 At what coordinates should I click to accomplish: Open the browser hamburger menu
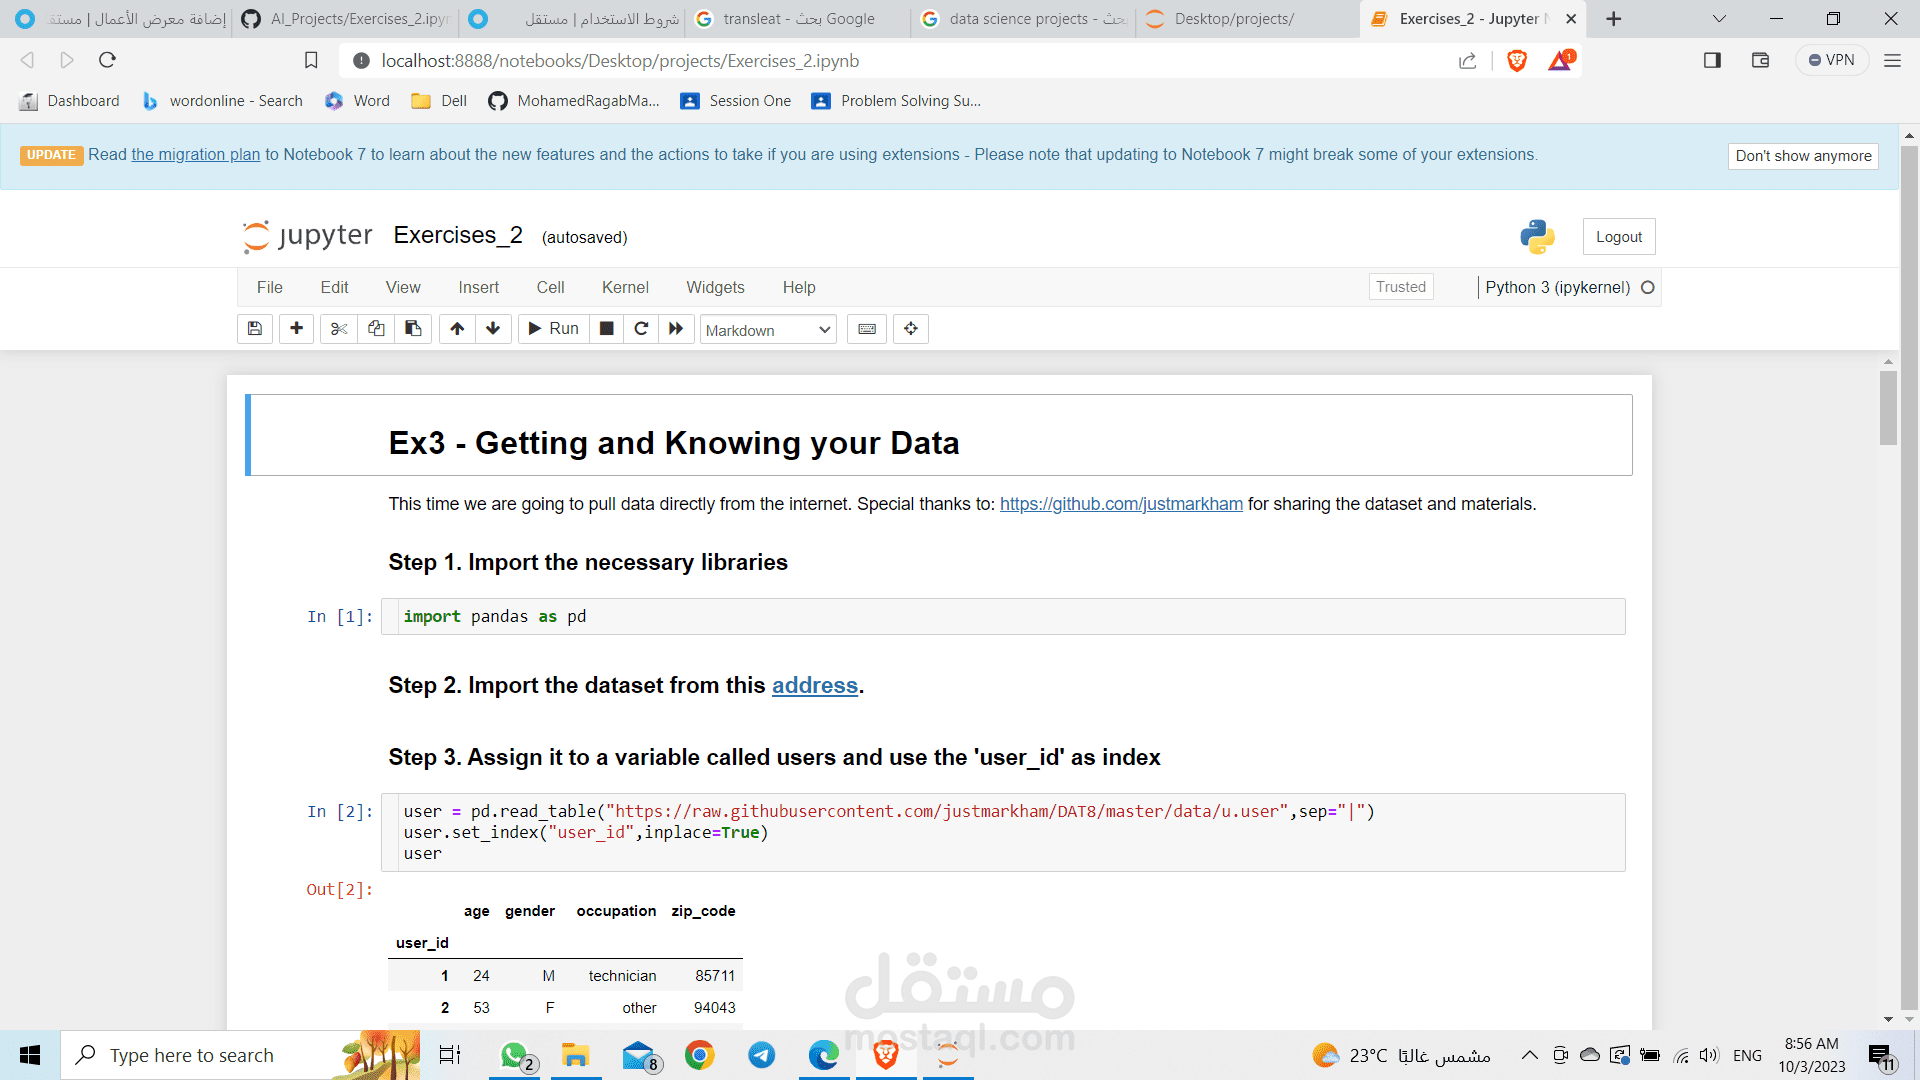point(1892,60)
